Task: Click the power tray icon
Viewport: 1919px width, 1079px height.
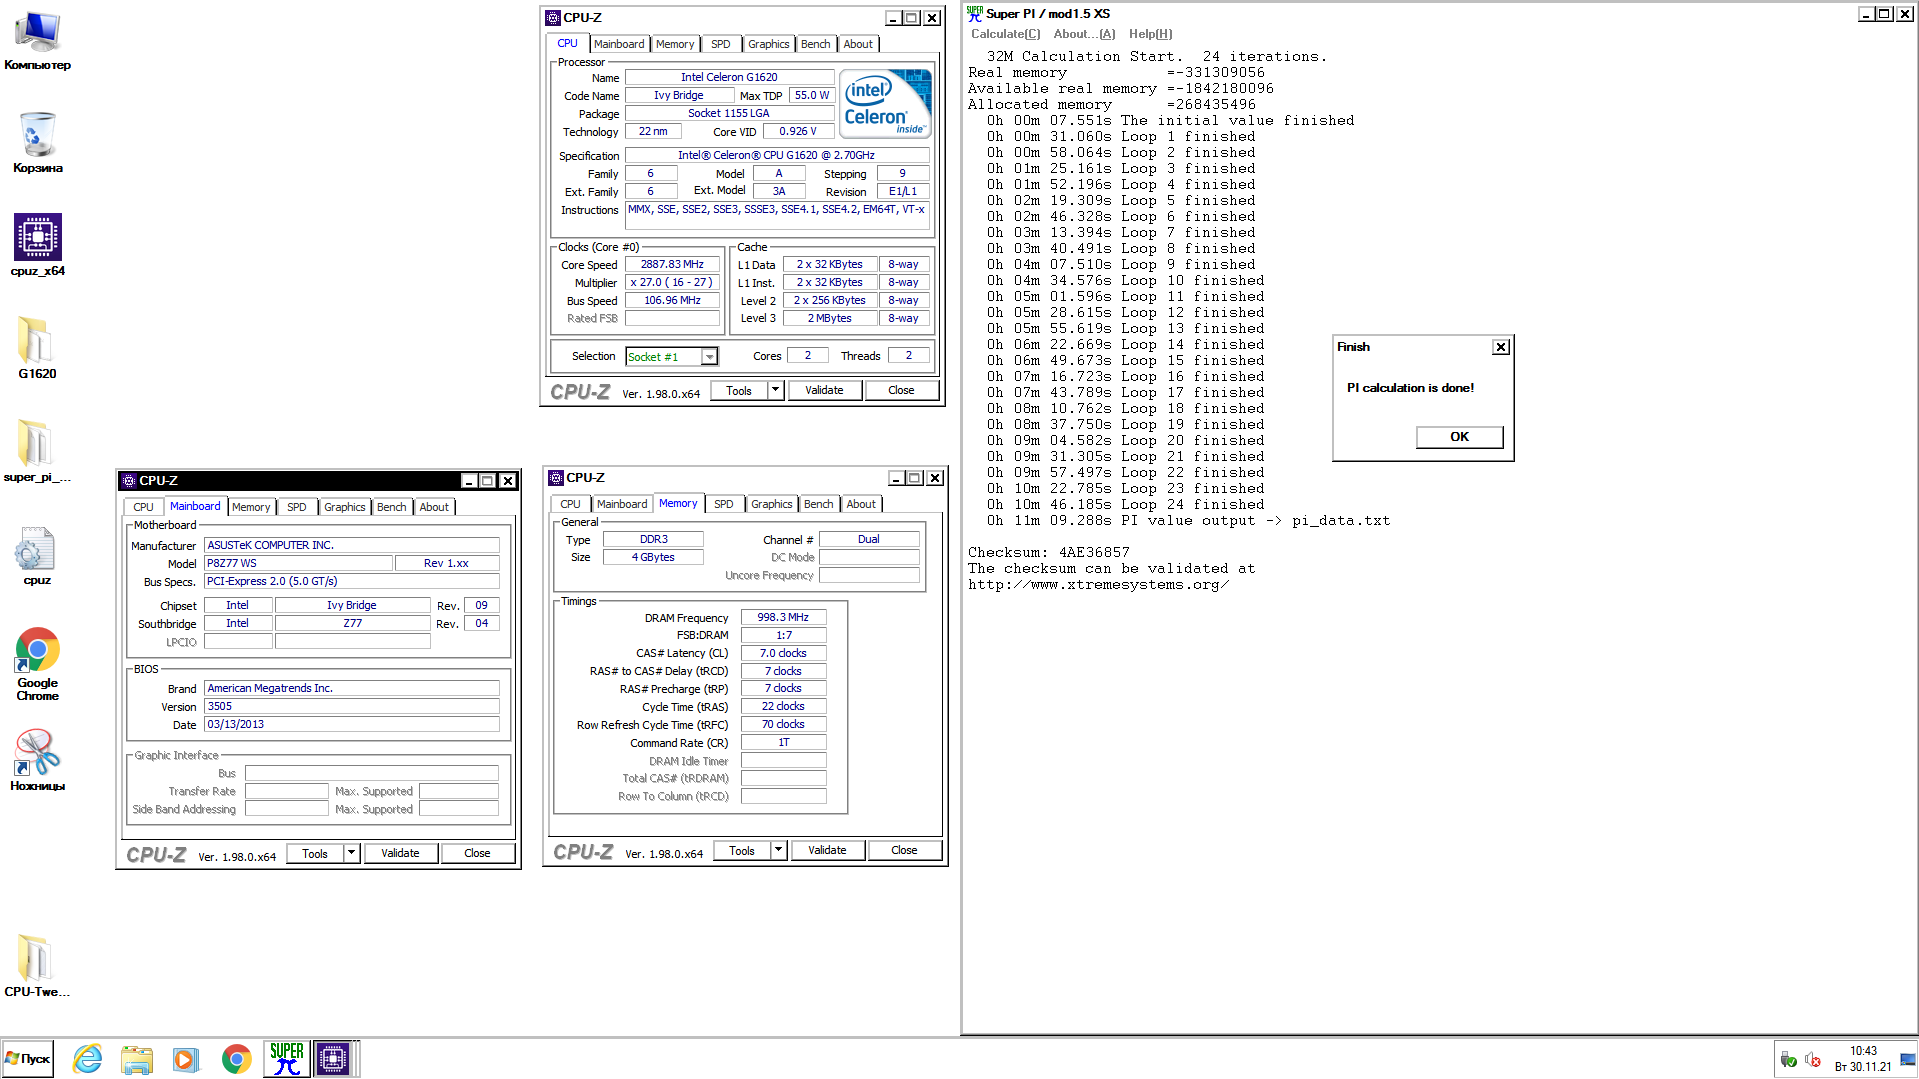Action: (1789, 1060)
